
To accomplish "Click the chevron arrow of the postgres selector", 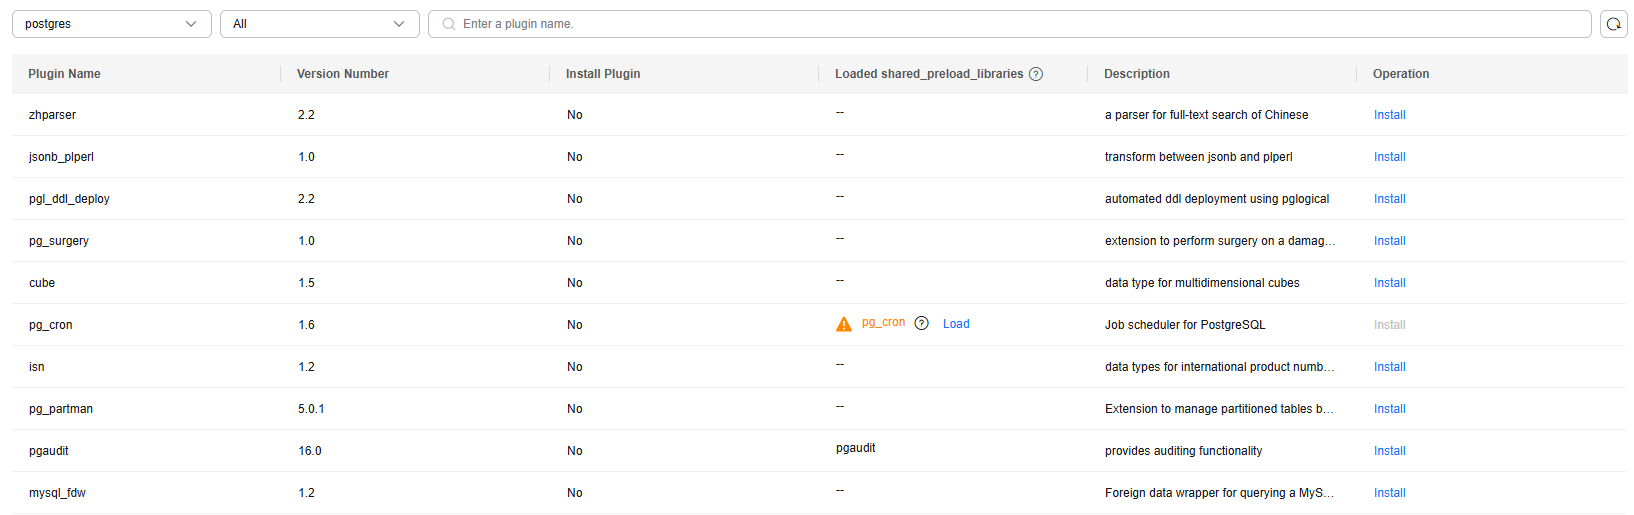I will coord(191,24).
